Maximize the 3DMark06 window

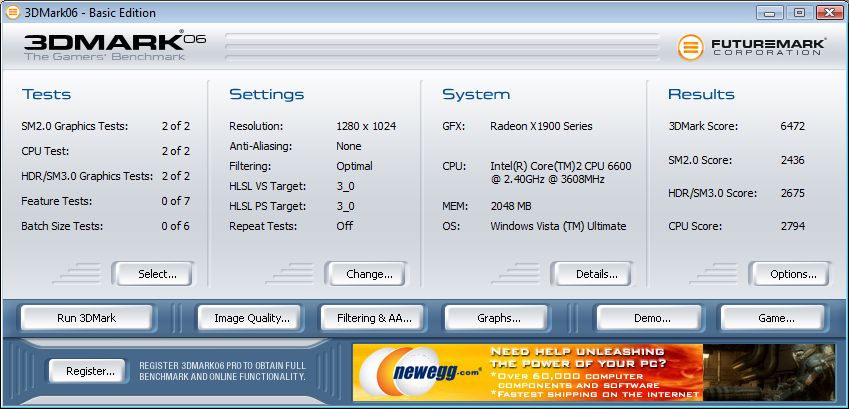tap(799, 12)
